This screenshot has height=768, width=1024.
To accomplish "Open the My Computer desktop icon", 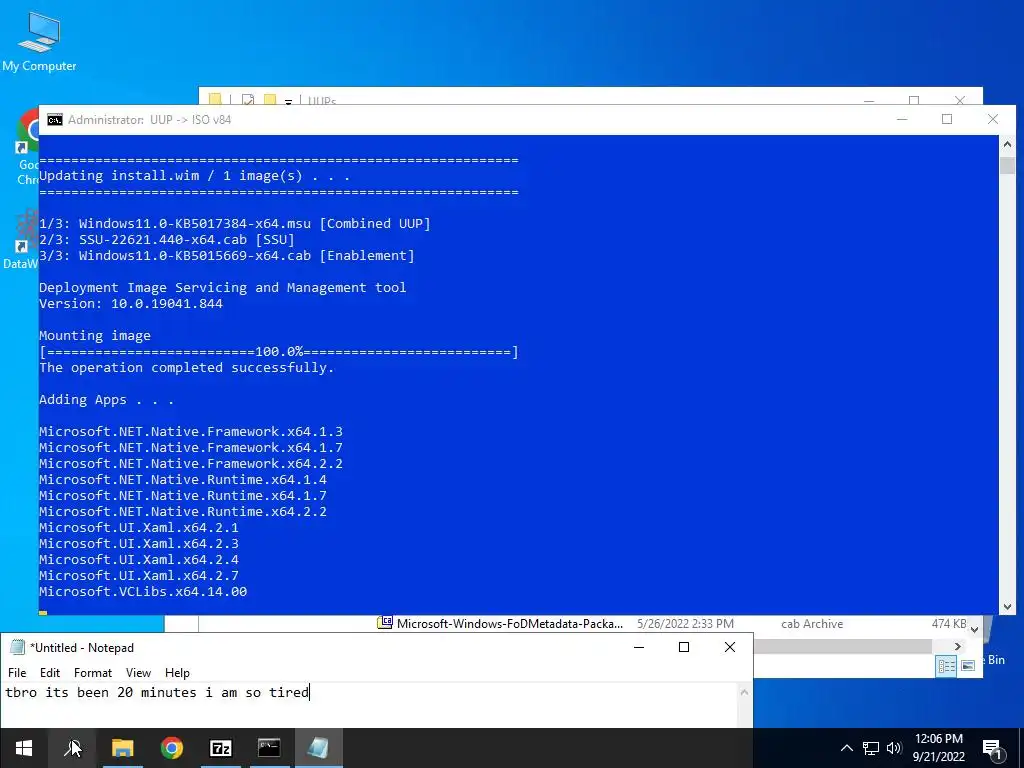I will (39, 41).
